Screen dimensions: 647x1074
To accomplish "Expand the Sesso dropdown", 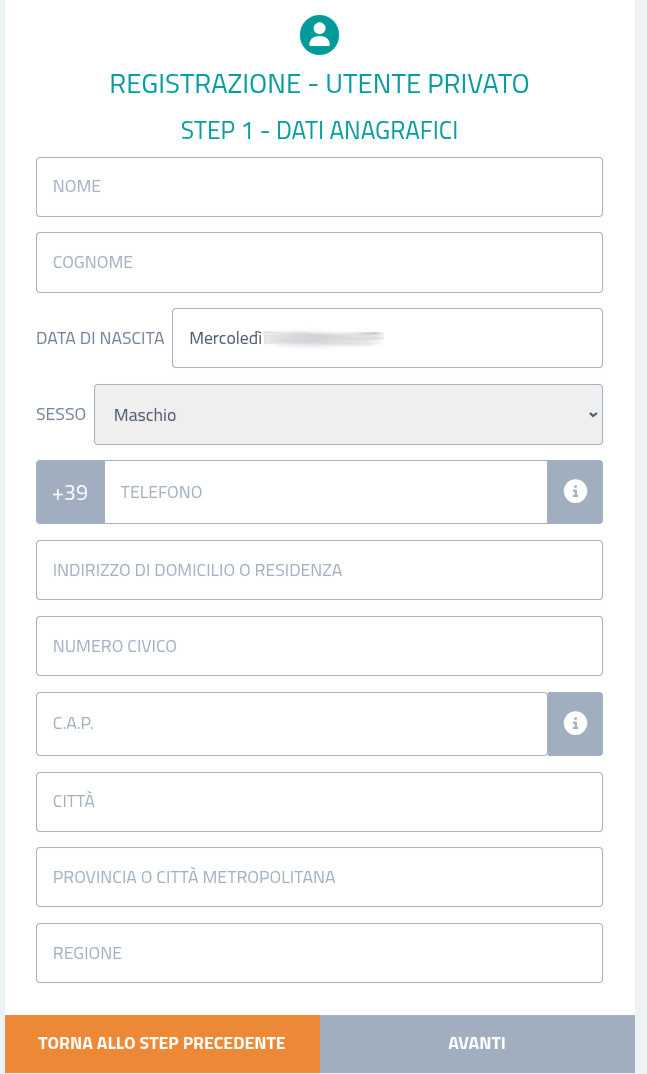I will tap(348, 414).
